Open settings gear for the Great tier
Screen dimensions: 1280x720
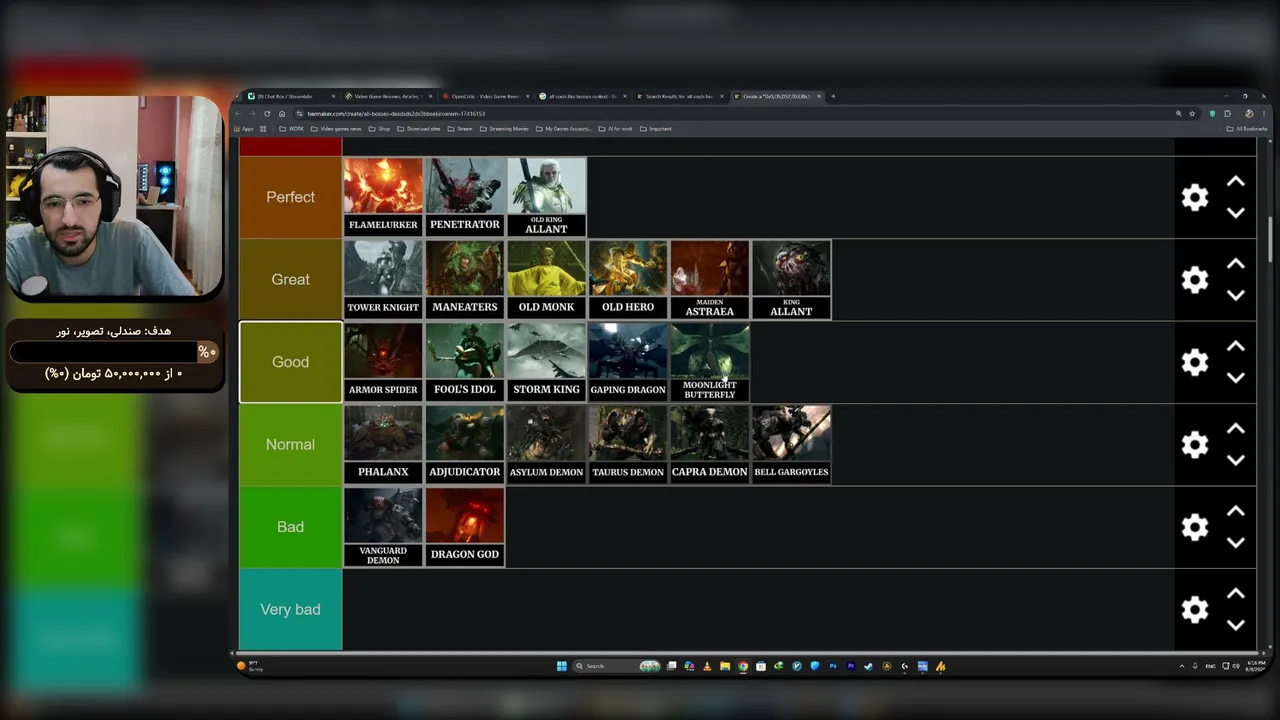pos(1195,280)
